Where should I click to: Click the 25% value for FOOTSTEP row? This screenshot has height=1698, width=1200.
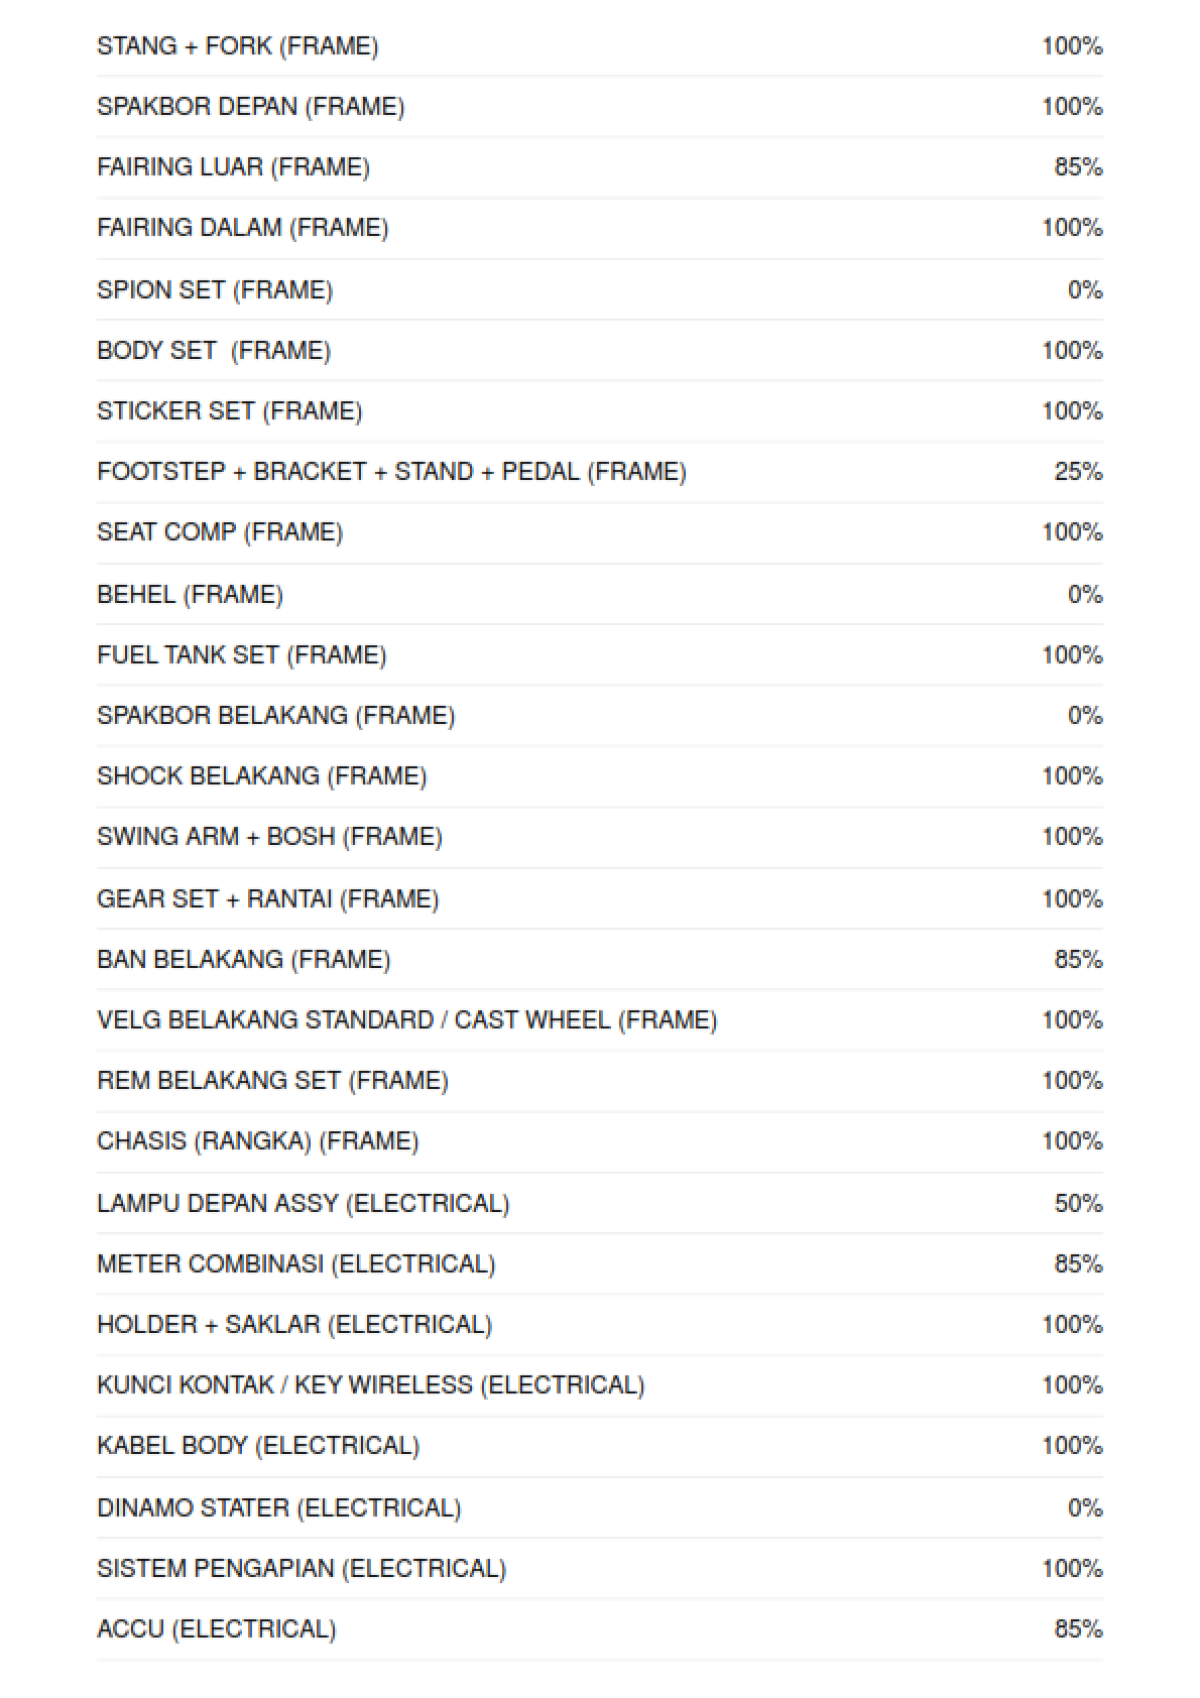coord(1077,472)
